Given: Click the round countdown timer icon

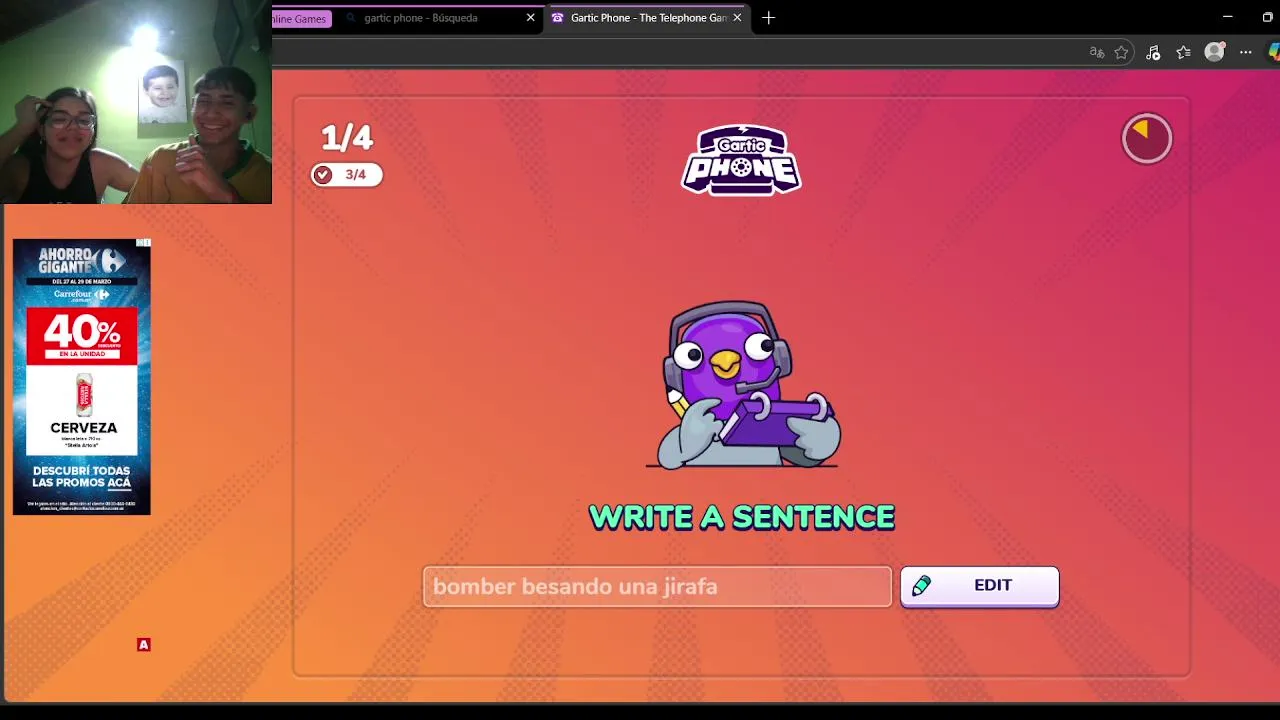Looking at the screenshot, I should coord(1146,138).
